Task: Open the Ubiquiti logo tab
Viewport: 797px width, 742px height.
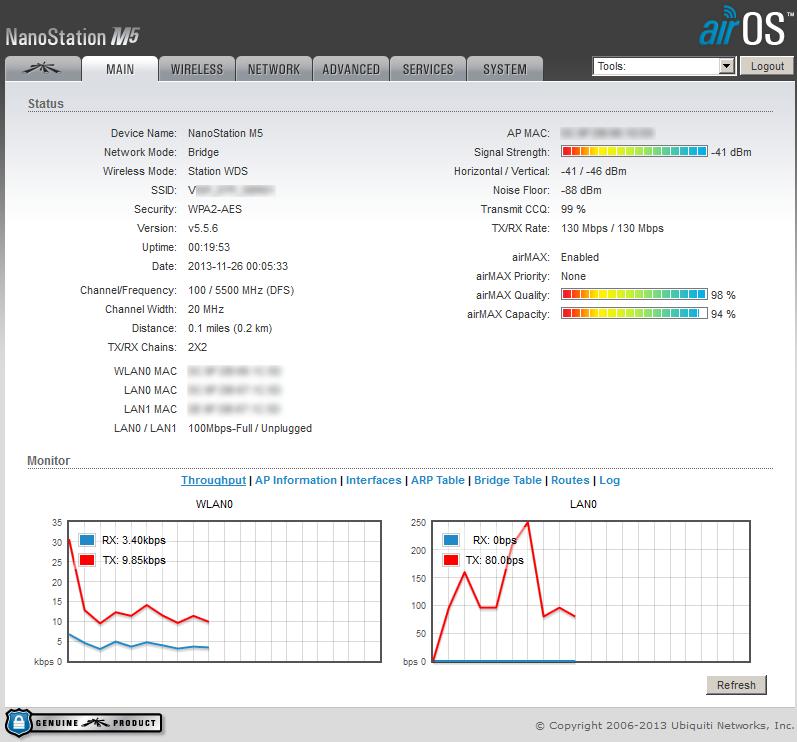Action: tap(43, 69)
